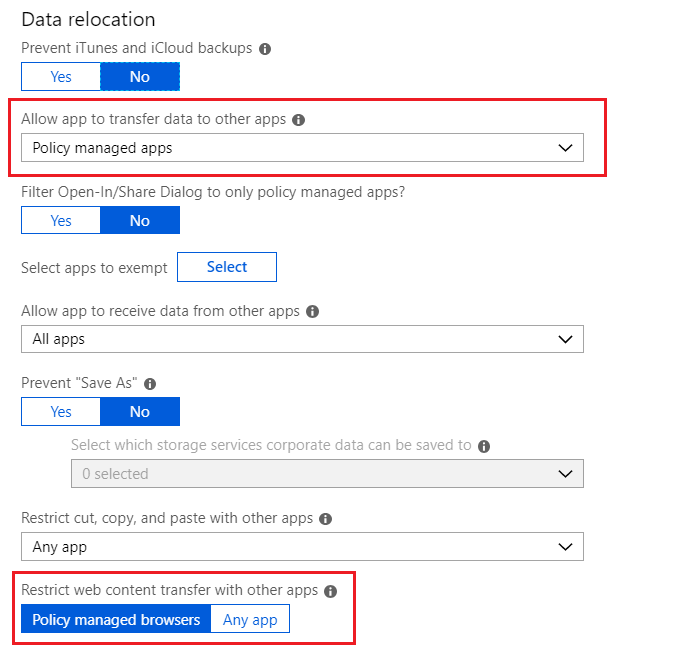Select Policy managed browsers option

116,619
